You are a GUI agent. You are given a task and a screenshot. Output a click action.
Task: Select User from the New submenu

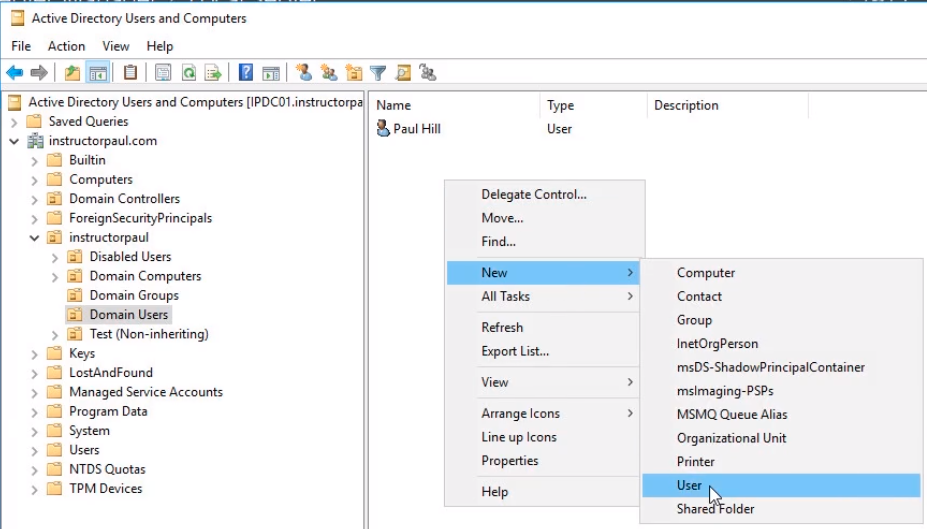[689, 486]
